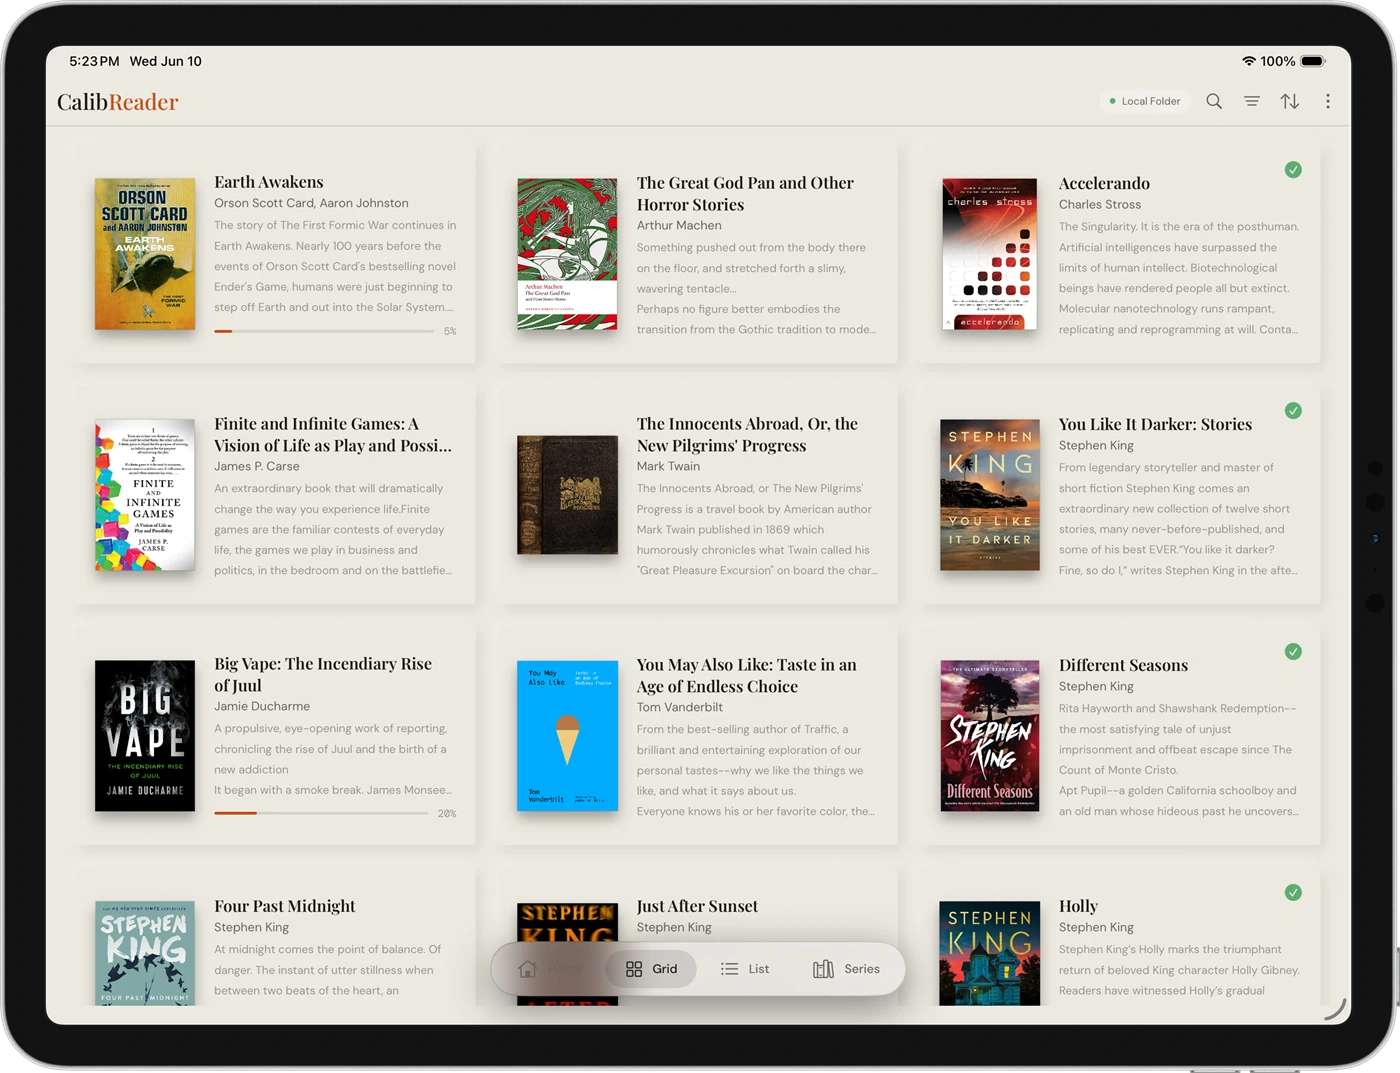This screenshot has width=1400, height=1073.
Task: Click the Different Seasons title
Action: coord(1123,665)
